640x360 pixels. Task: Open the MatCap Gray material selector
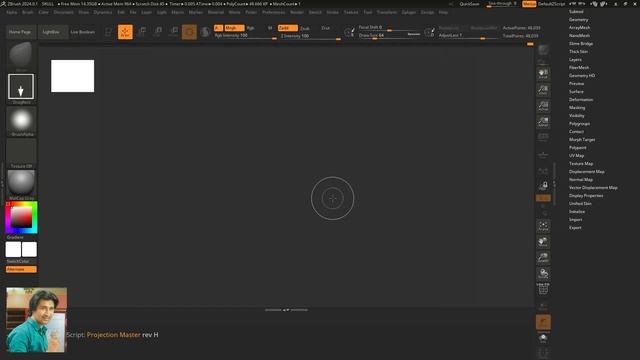tap(21, 183)
